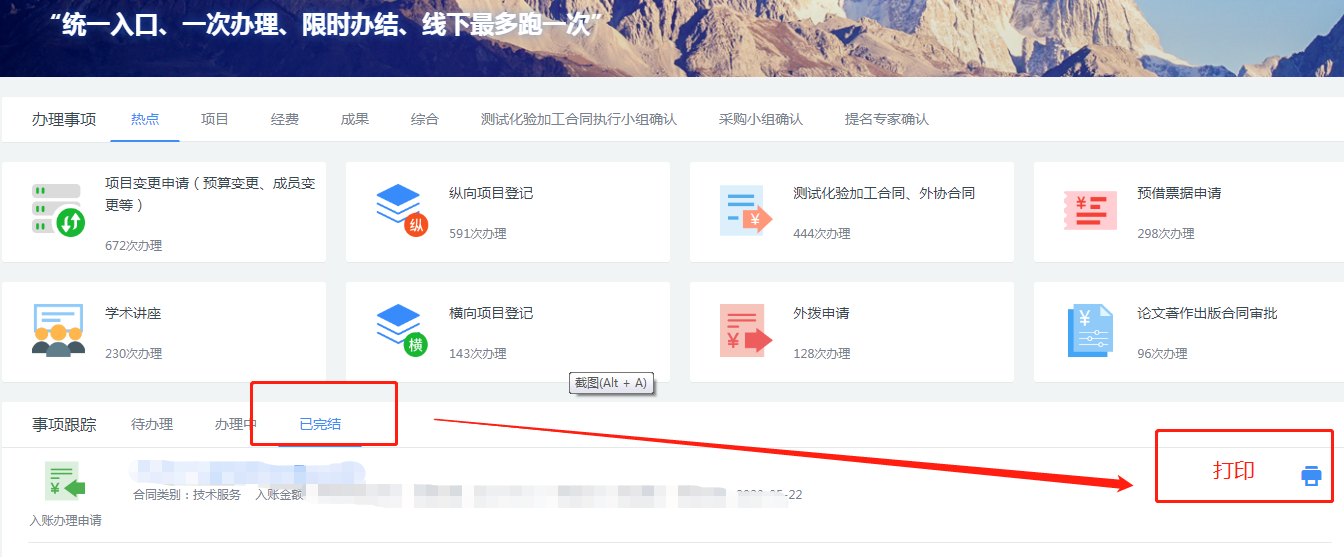The width and height of the screenshot is (1344, 557).
Task: Click the blue printer icon
Action: 1311,476
